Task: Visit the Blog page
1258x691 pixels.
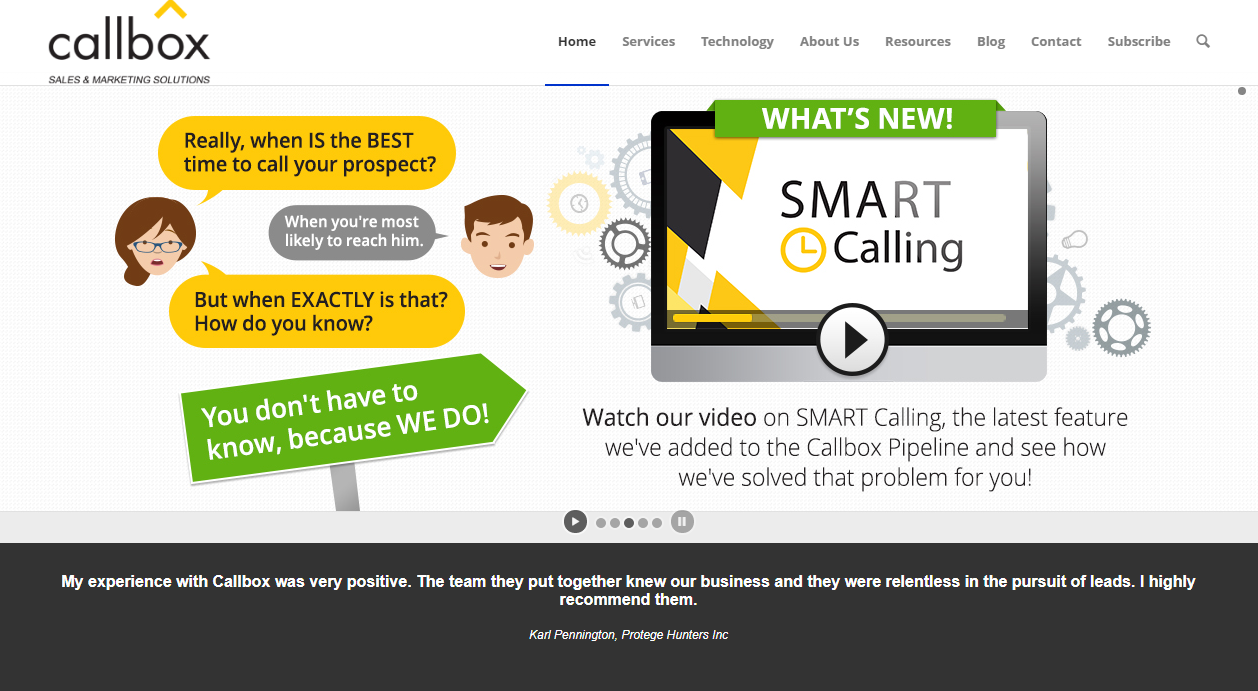Action: click(x=991, y=41)
